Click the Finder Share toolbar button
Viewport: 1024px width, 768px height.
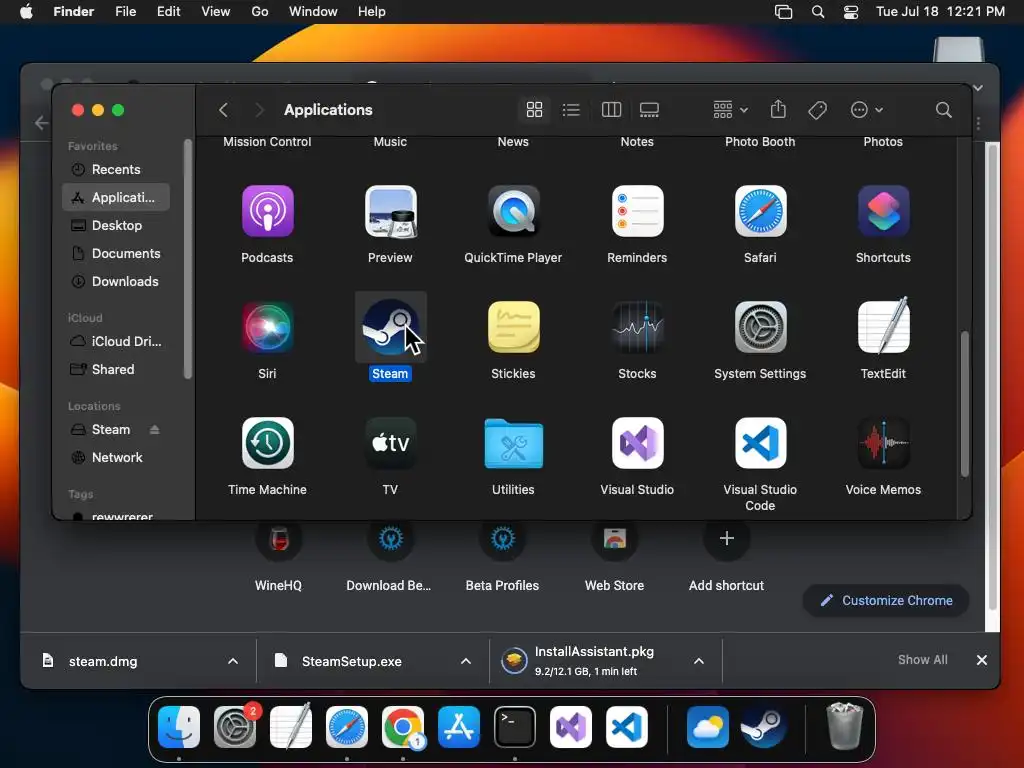pyautogui.click(x=778, y=109)
